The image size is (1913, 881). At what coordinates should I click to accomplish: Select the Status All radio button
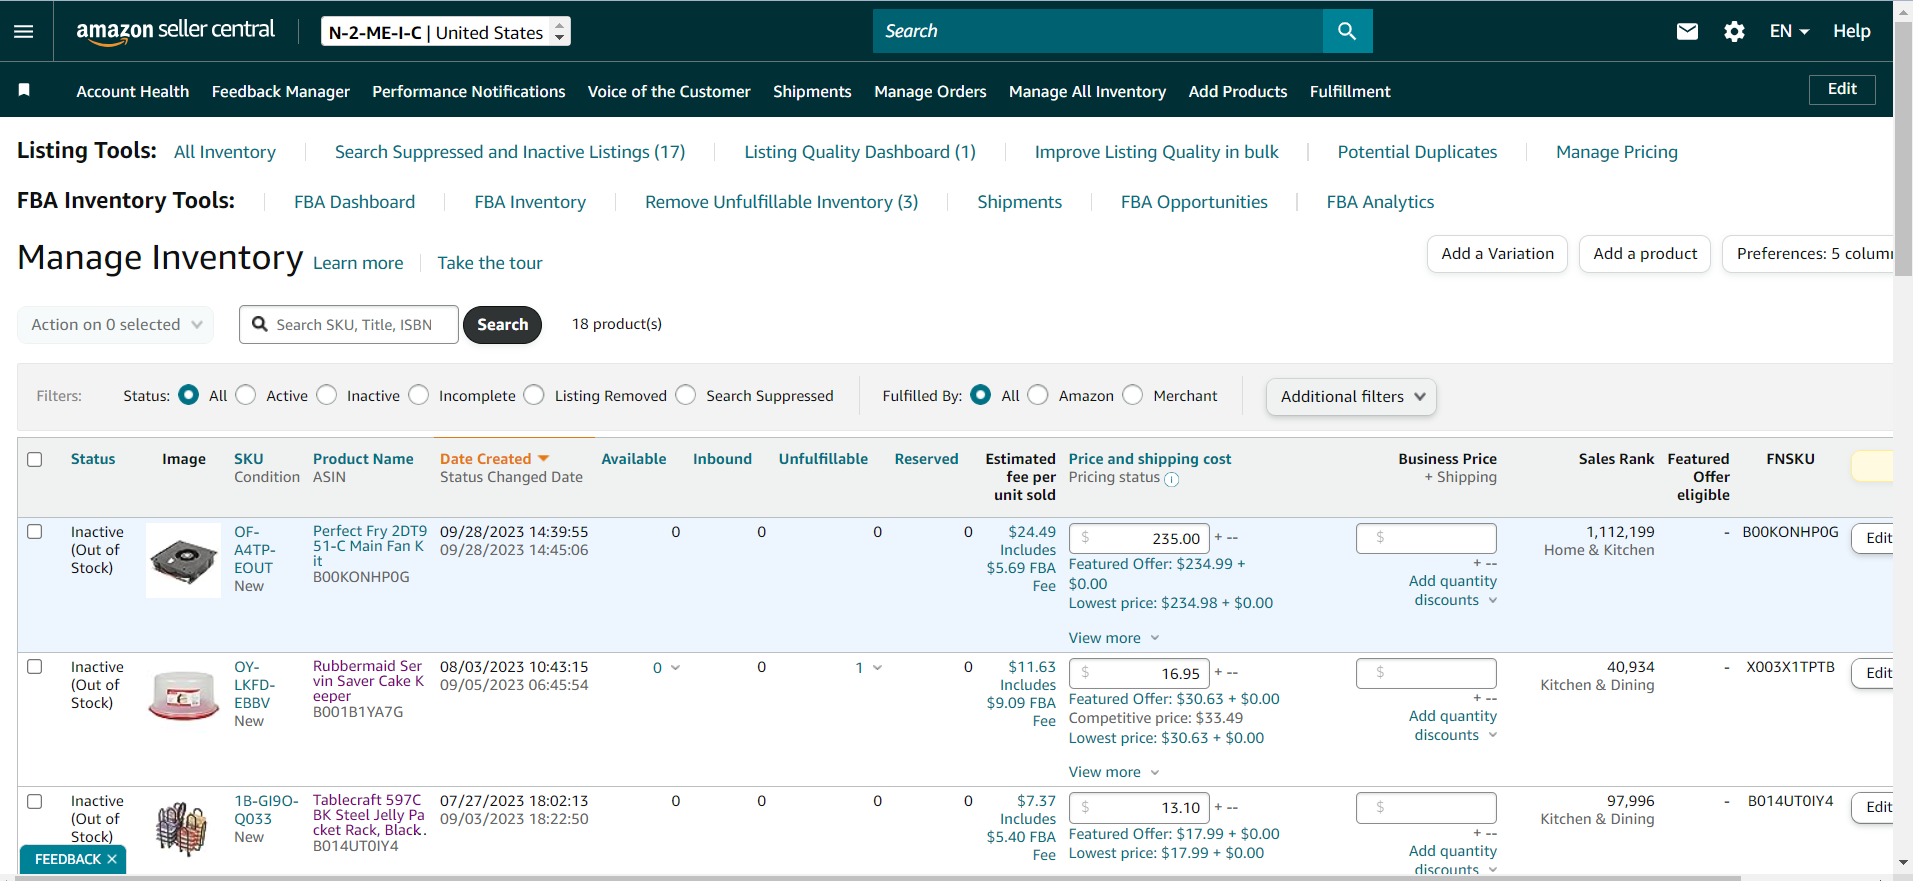coord(188,395)
